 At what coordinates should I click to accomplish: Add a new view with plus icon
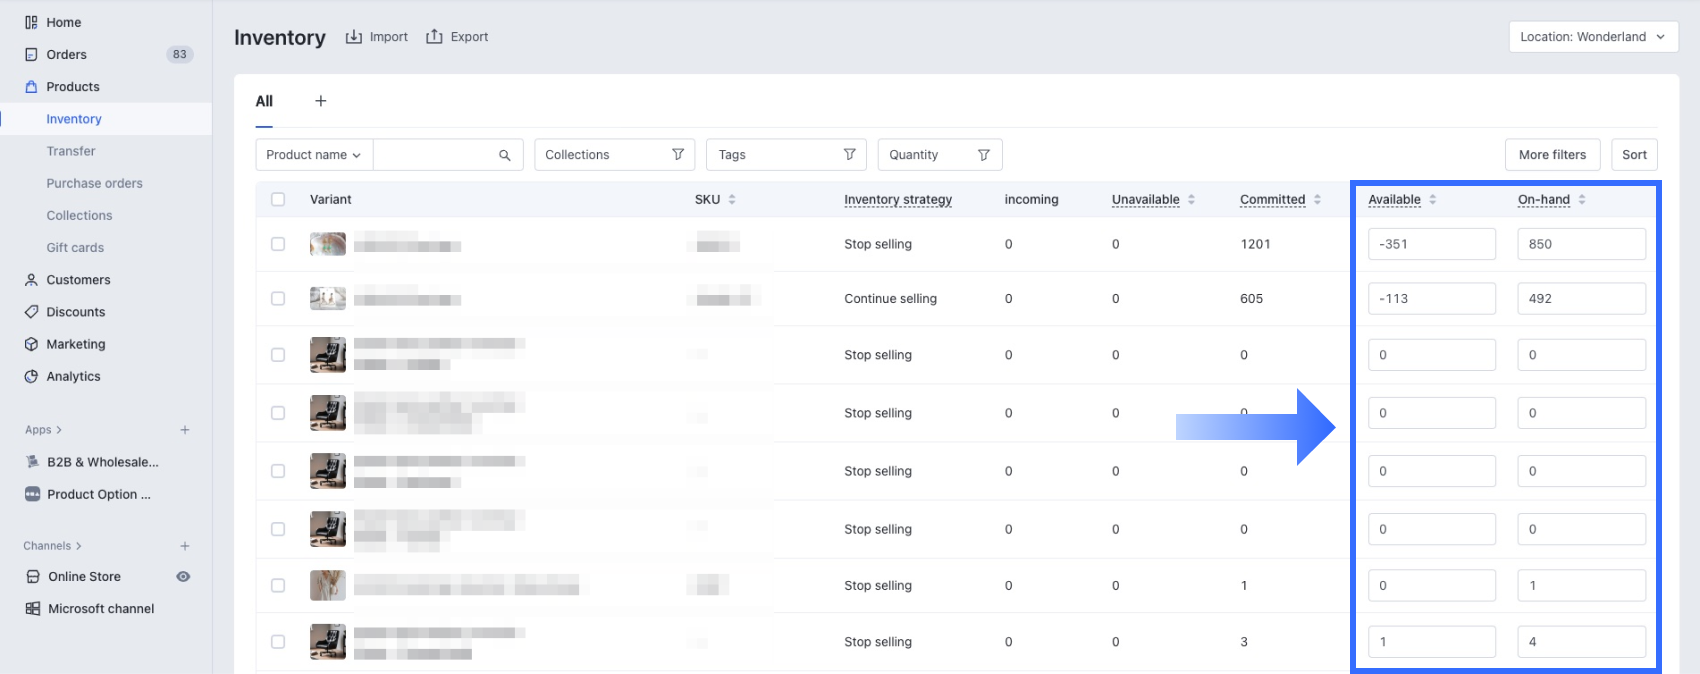click(321, 101)
